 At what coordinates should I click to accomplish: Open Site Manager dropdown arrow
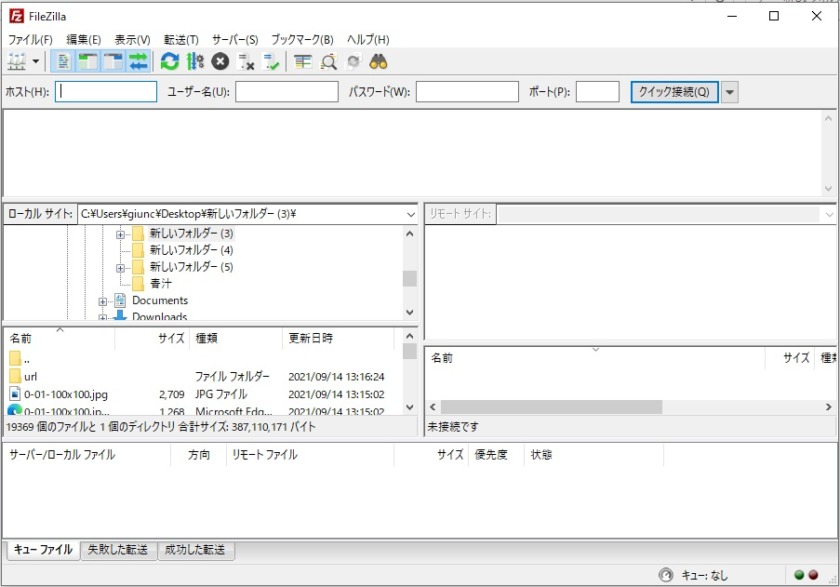pos(36,62)
